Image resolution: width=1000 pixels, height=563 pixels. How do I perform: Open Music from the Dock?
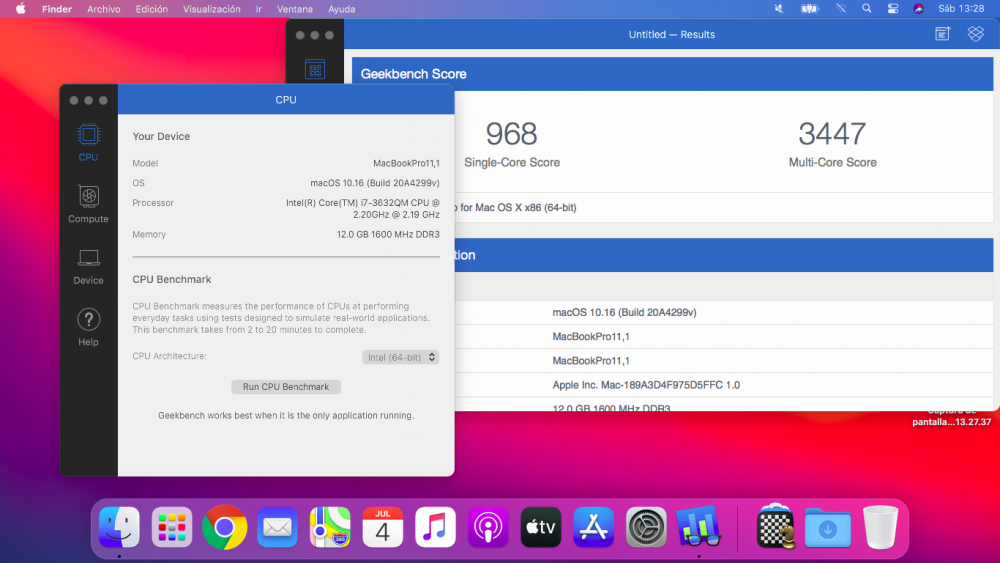[436, 527]
